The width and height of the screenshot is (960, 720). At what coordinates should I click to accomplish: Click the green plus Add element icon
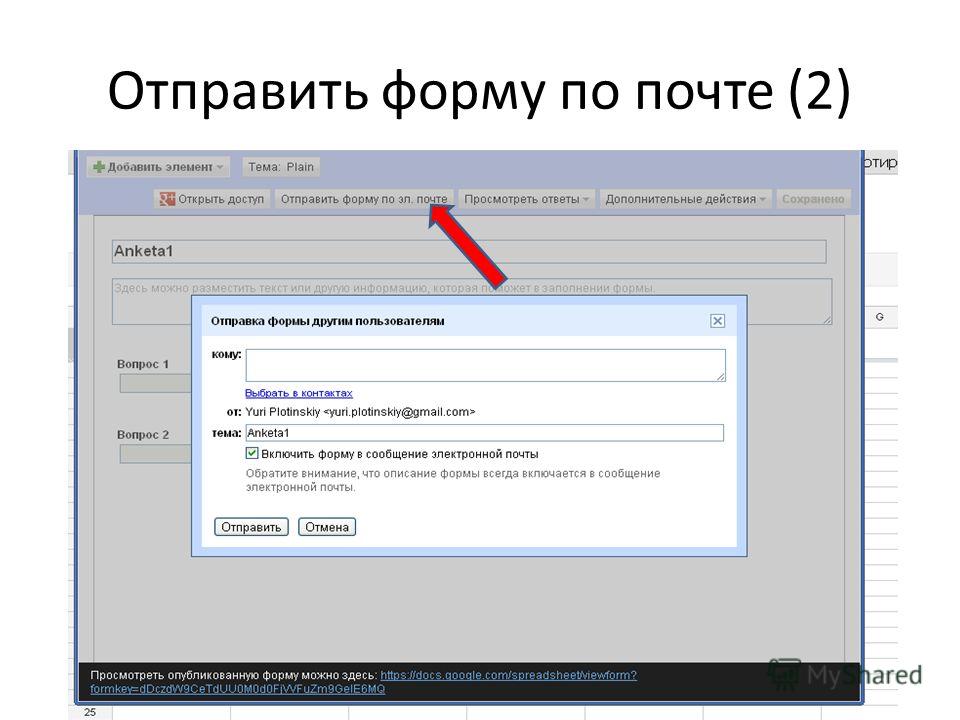[x=99, y=167]
